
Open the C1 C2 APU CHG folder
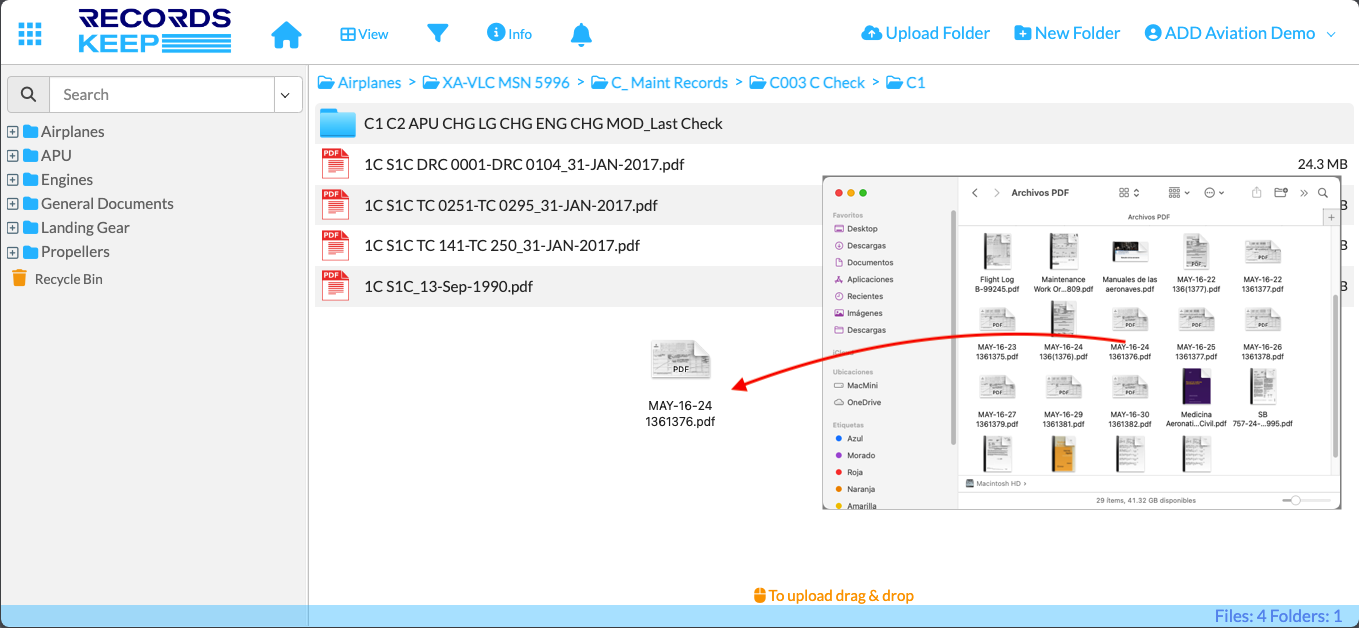tap(543, 124)
